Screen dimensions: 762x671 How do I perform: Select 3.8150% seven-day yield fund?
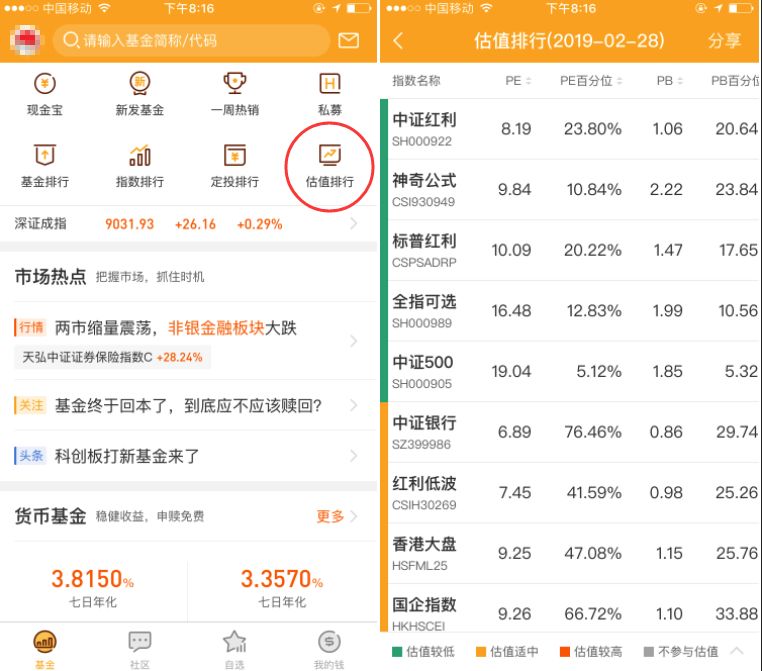[93, 586]
